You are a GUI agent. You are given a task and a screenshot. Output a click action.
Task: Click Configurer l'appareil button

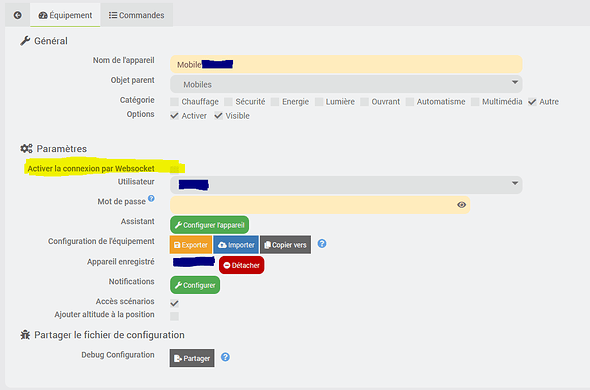210,225
